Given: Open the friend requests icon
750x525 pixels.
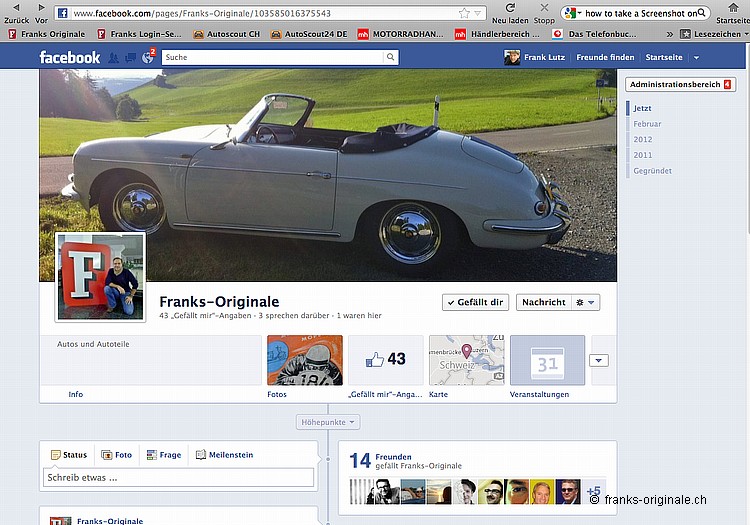Looking at the screenshot, I should pos(113,57).
